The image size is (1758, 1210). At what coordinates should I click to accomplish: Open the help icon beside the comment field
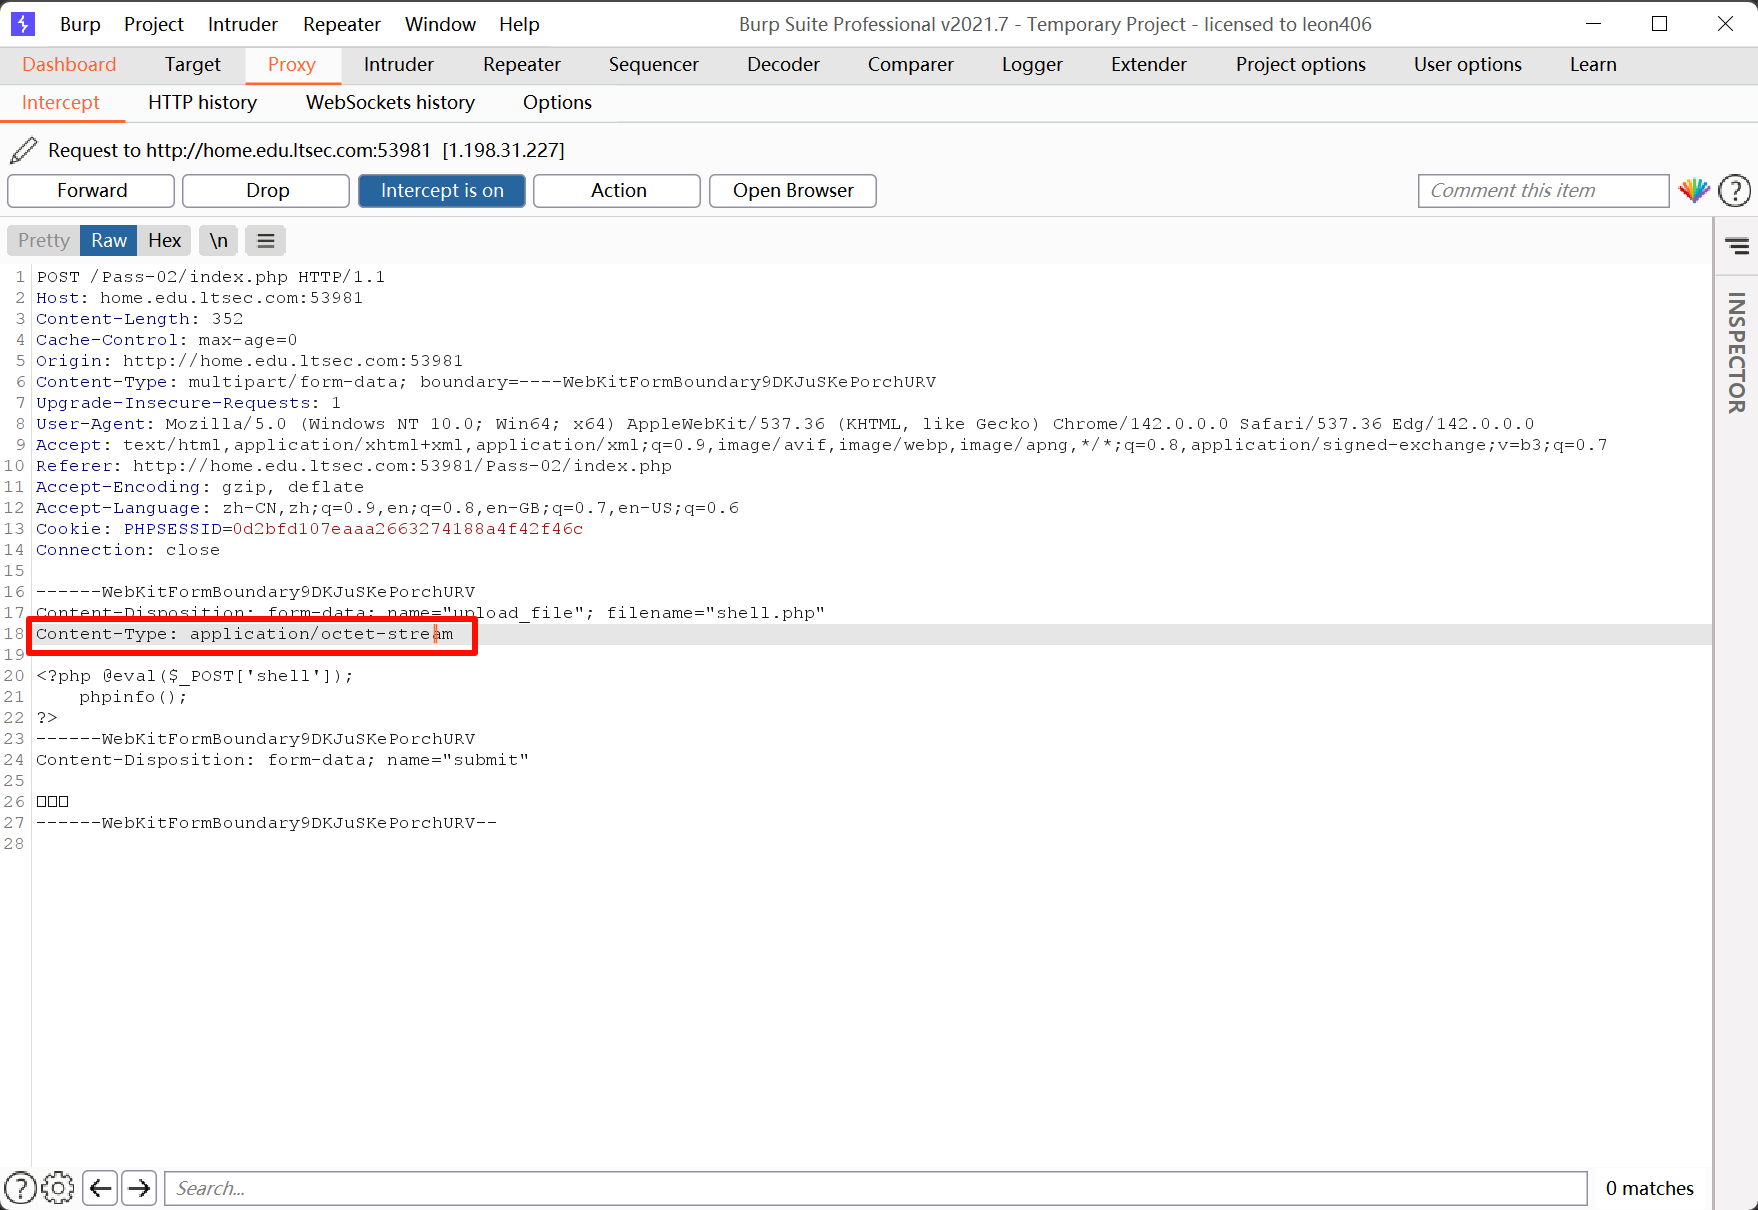pos(1735,190)
